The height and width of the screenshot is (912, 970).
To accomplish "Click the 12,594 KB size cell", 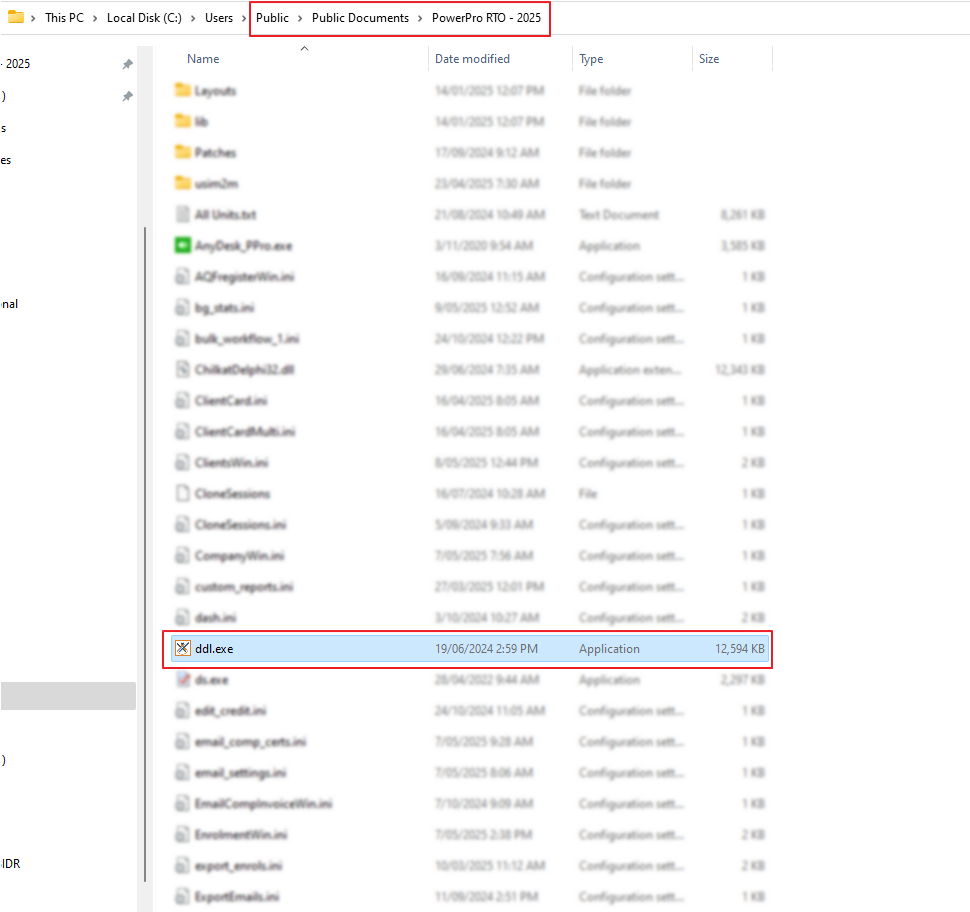I will pos(740,648).
